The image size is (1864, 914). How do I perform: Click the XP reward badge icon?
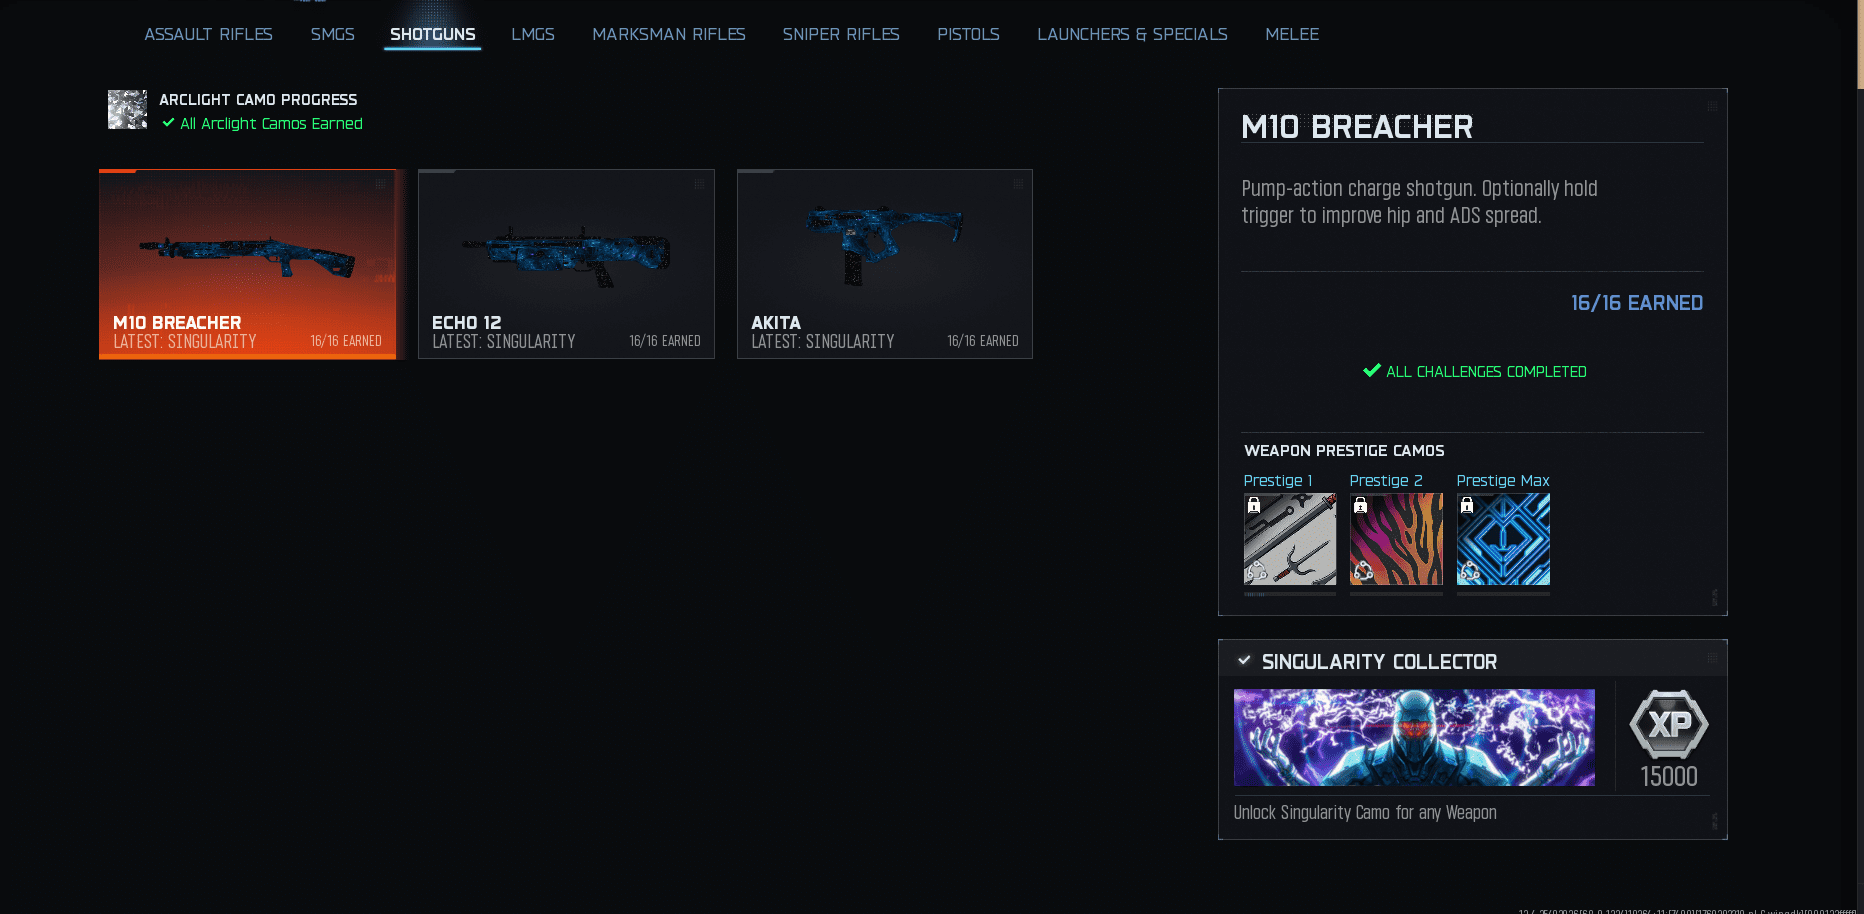(1668, 725)
